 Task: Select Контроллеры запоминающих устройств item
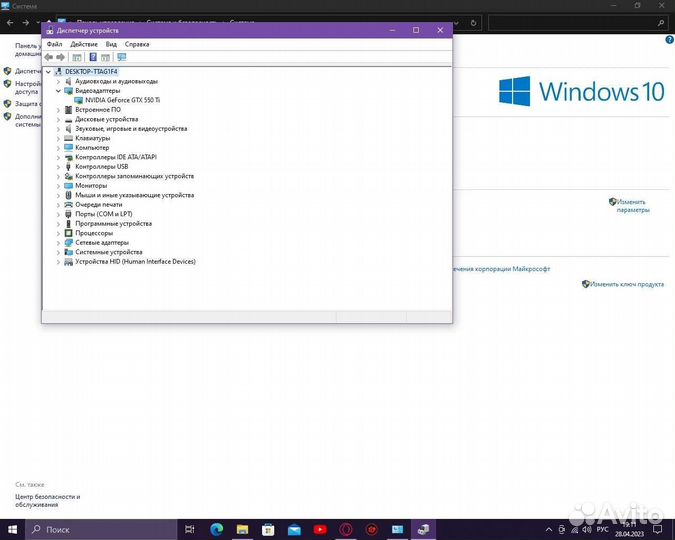point(134,176)
